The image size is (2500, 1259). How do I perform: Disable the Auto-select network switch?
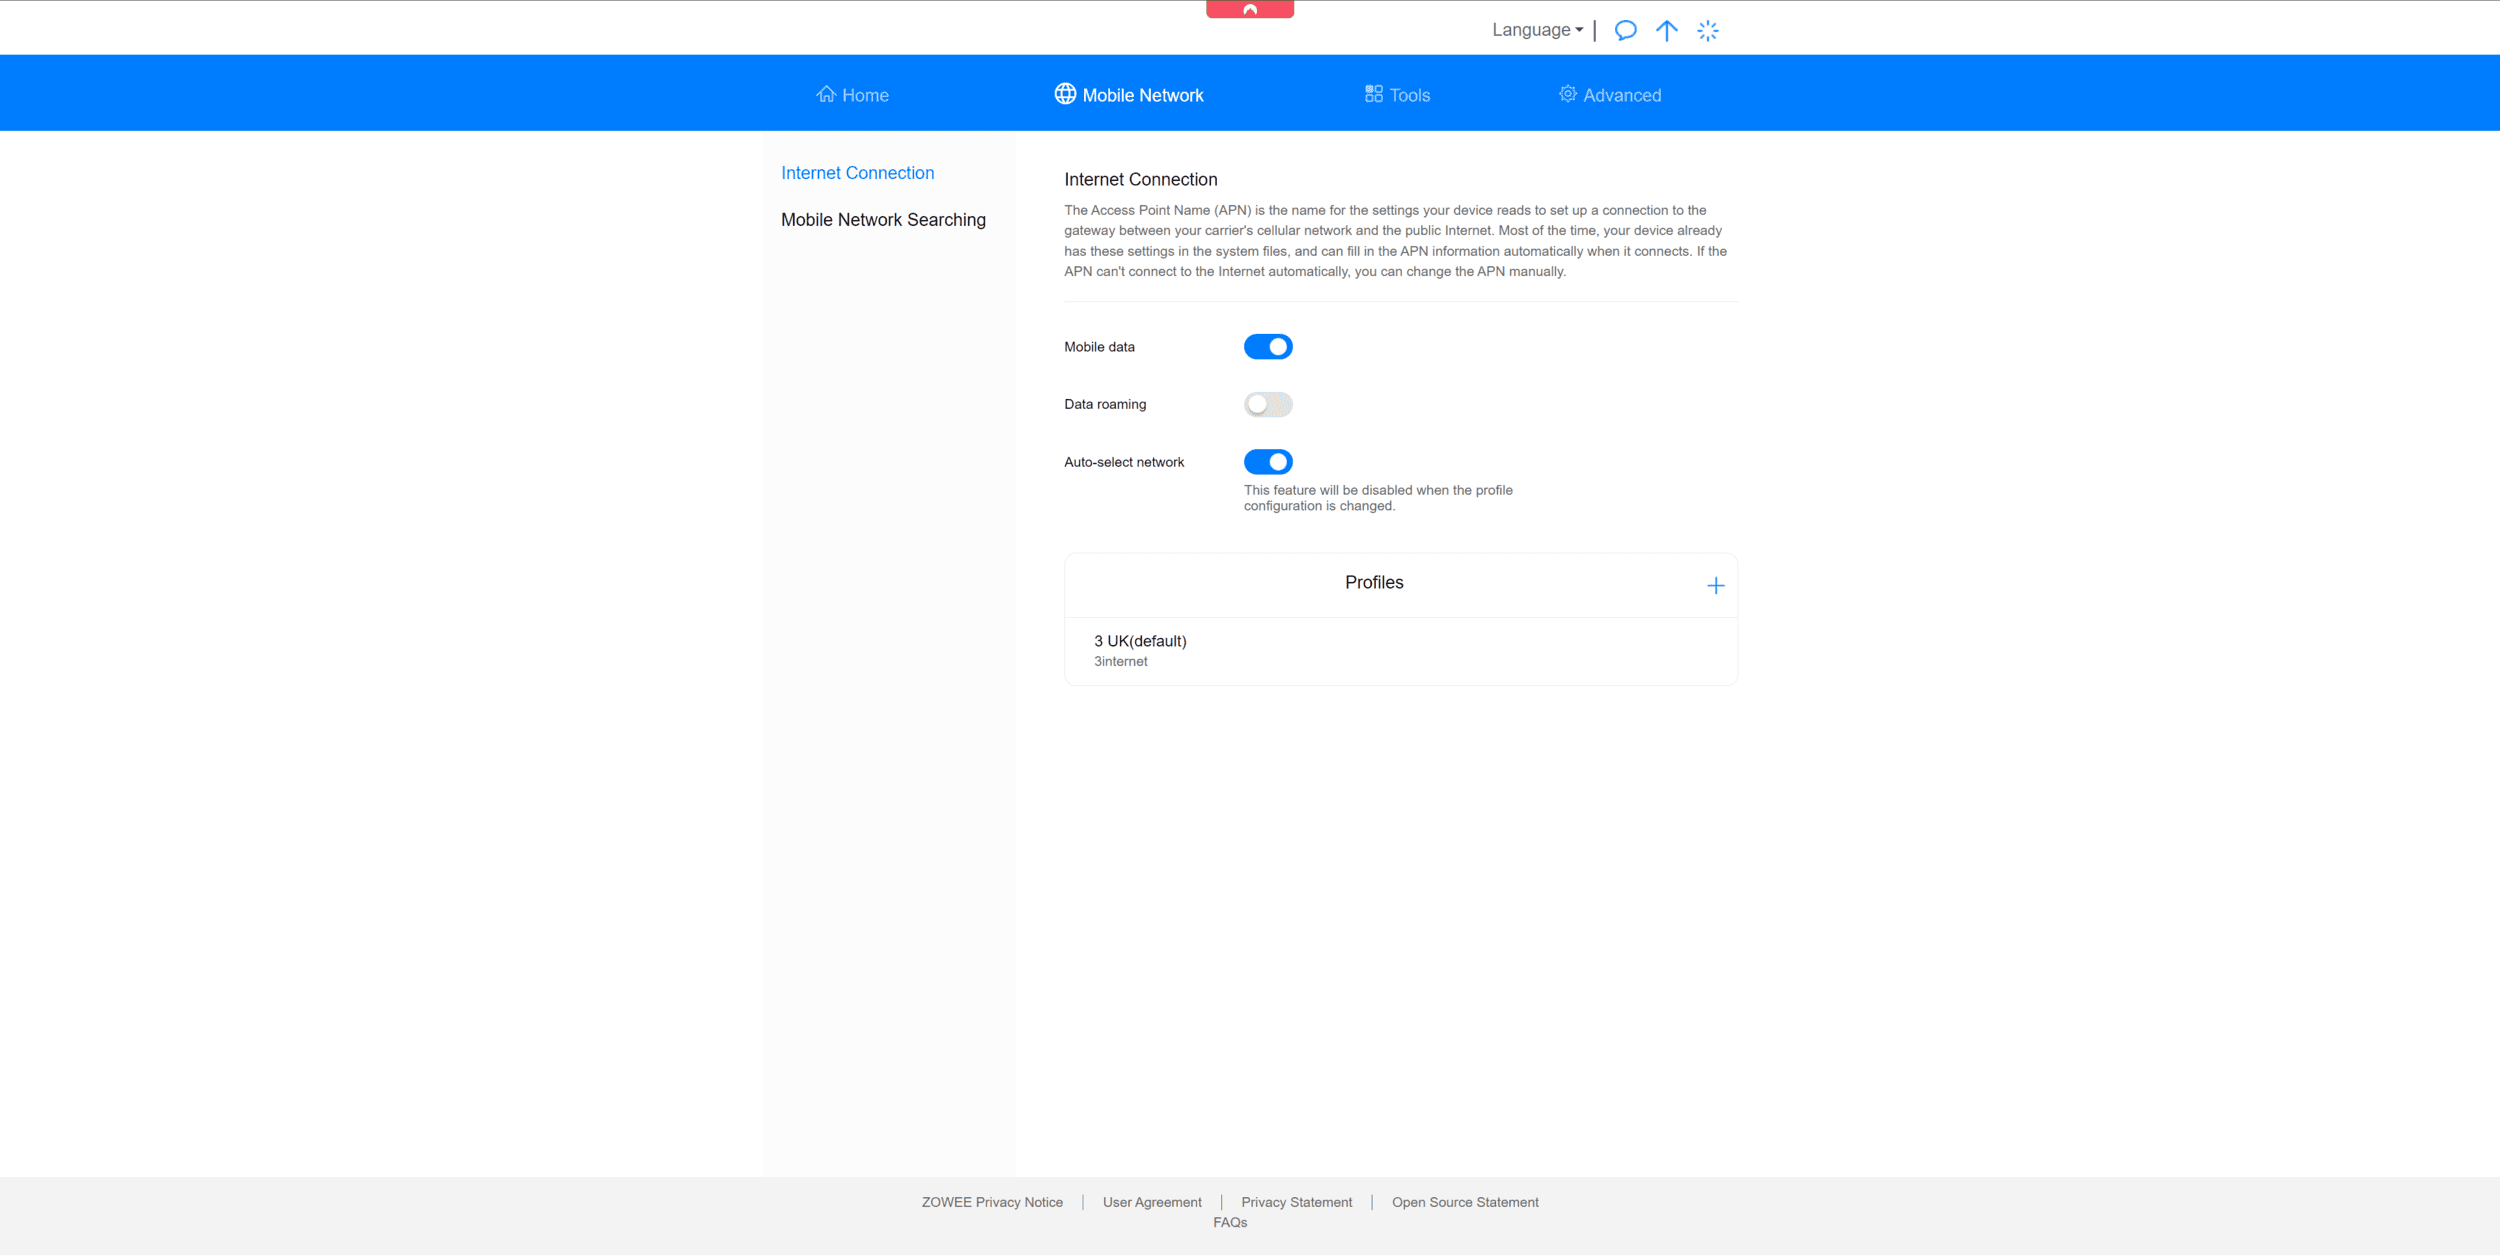[1267, 462]
